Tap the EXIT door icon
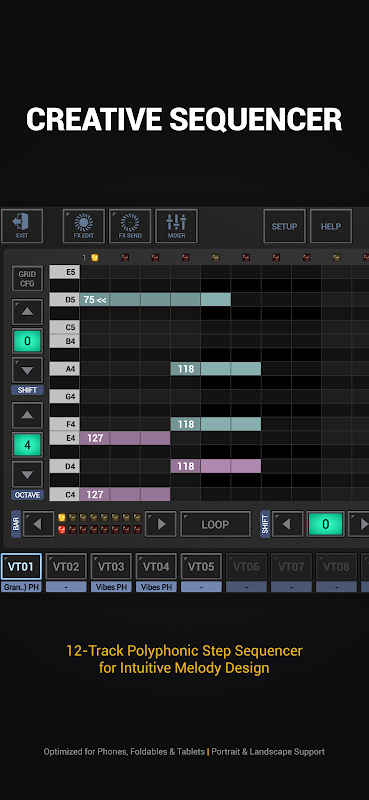 point(22,226)
